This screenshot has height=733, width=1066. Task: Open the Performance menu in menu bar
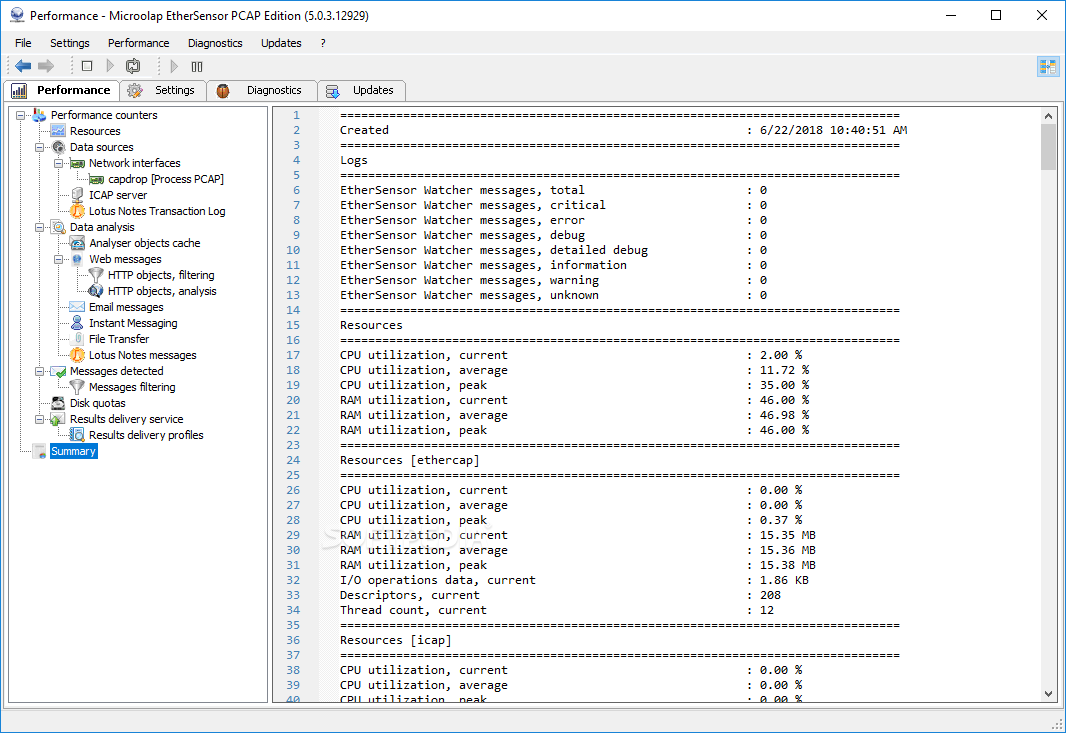pyautogui.click(x=139, y=43)
